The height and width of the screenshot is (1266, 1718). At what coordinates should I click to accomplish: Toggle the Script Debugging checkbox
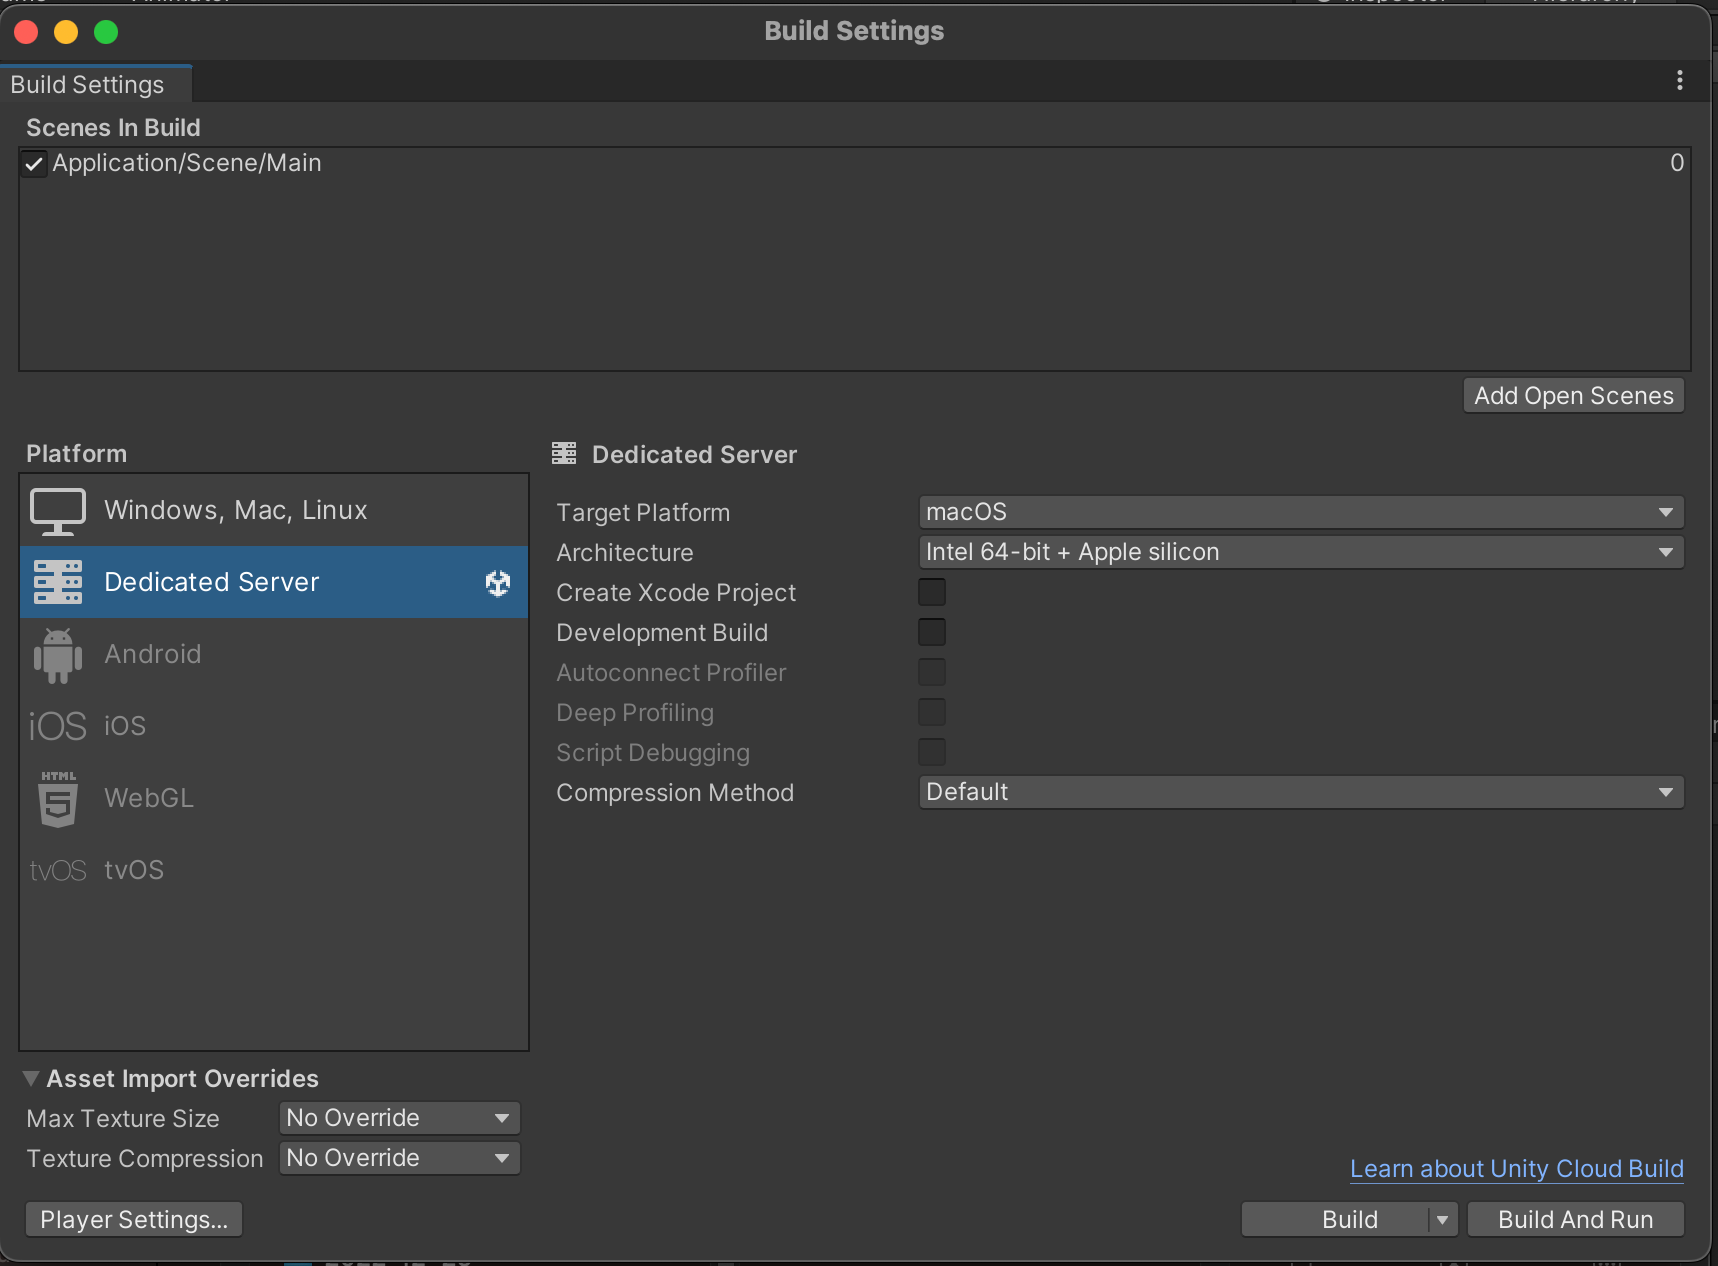click(932, 752)
